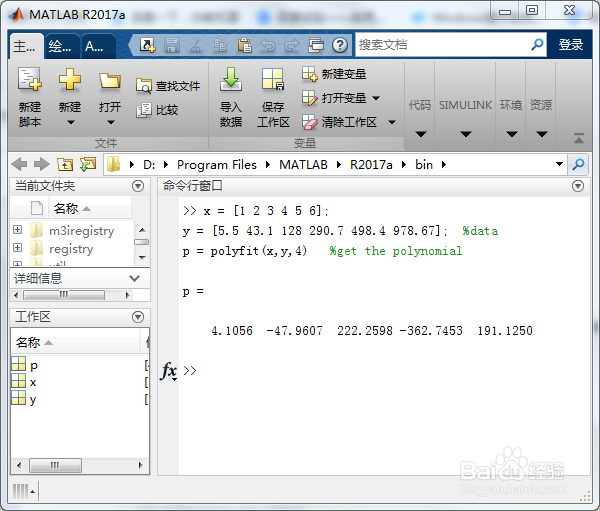The image size is (600, 511).
Task: Click the switch windows icon
Action: pyautogui.click(x=316, y=45)
